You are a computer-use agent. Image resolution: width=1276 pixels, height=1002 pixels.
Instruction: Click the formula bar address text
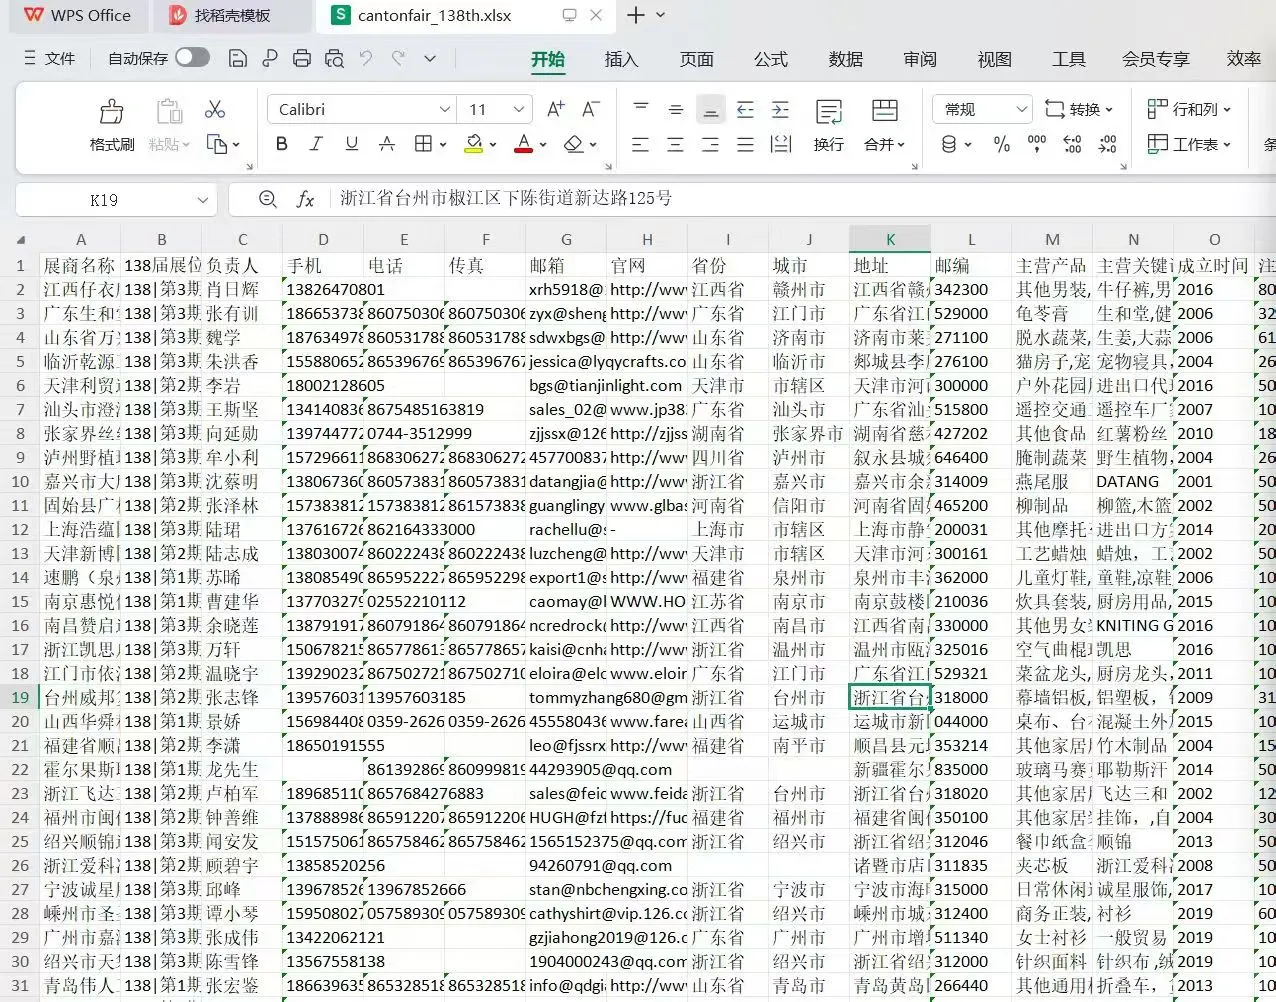[x=506, y=198]
